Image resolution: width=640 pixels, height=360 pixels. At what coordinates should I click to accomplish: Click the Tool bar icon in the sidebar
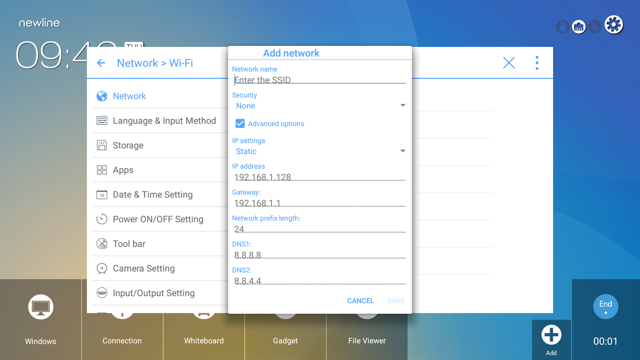[x=102, y=244]
